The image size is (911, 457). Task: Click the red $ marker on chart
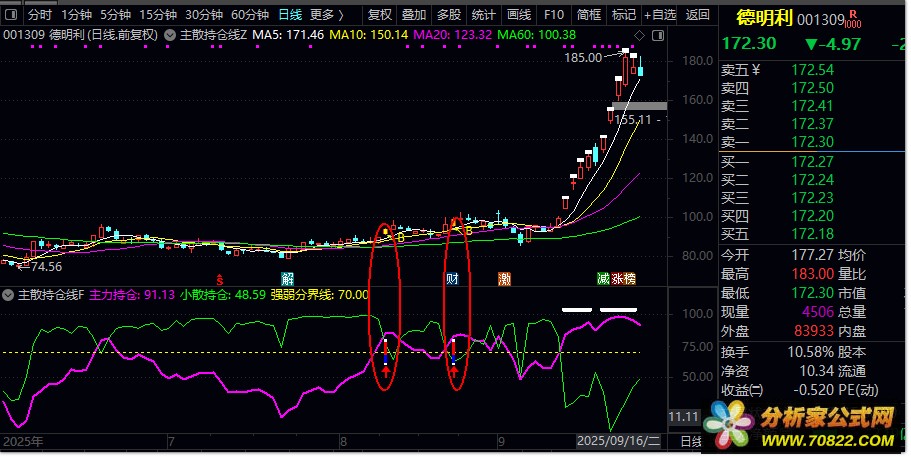click(x=220, y=279)
